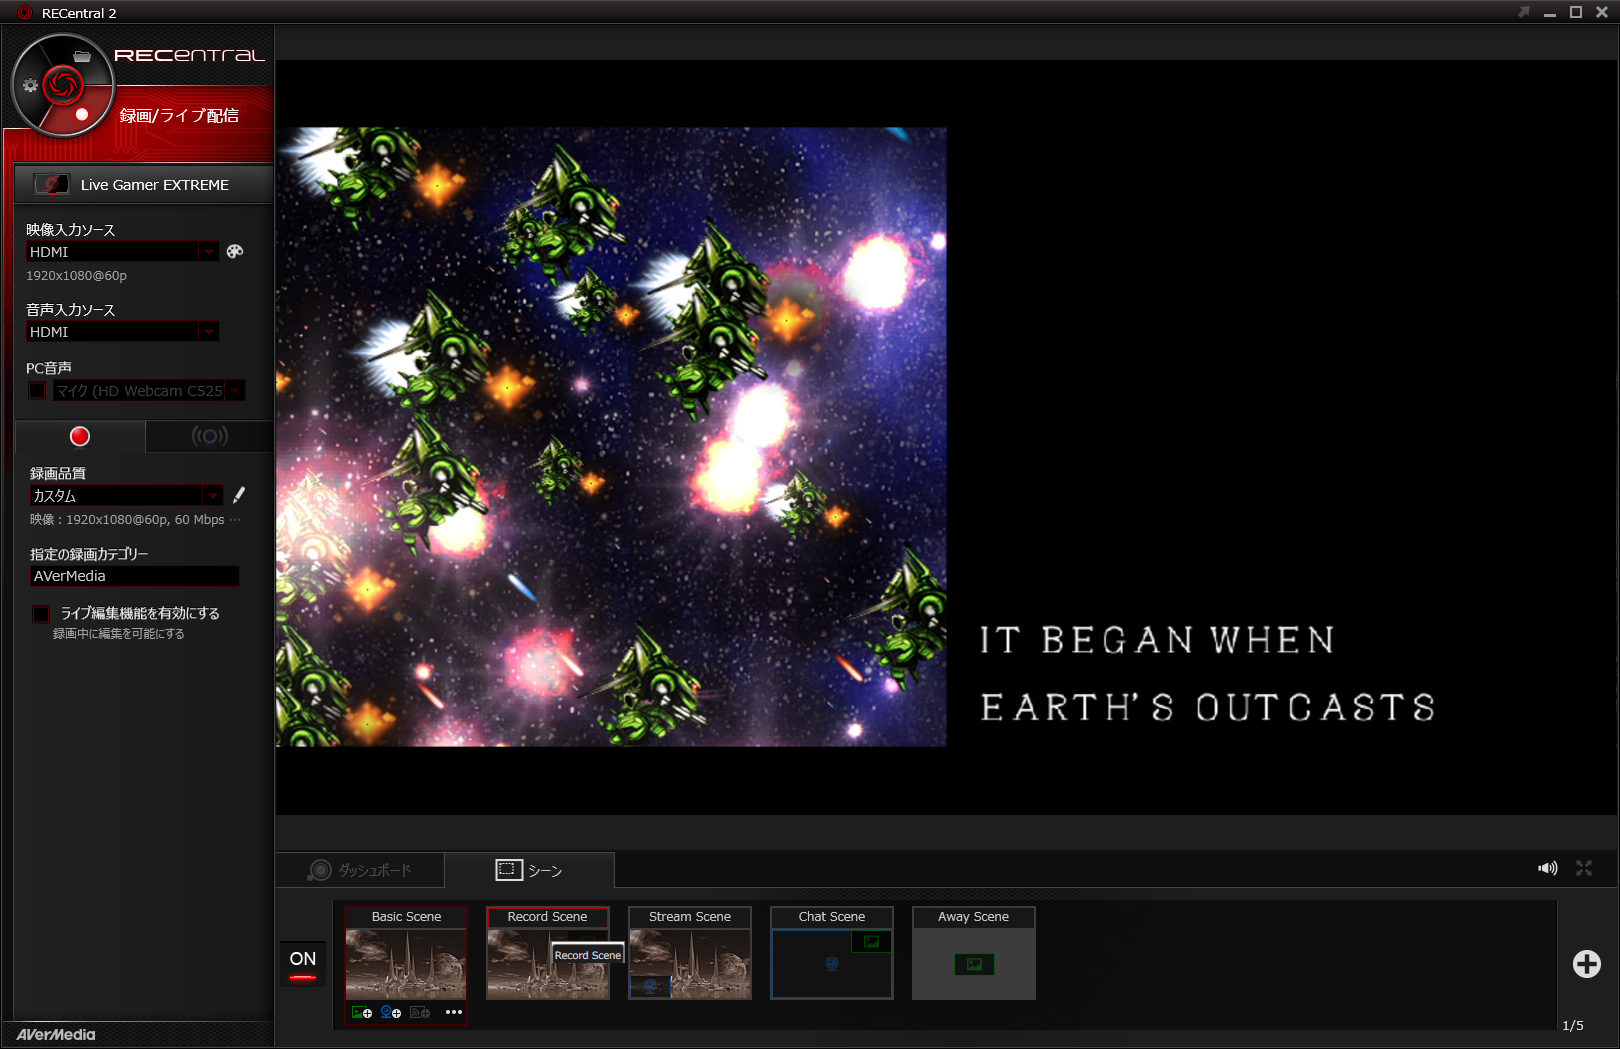
Task: Add a new scene with plus button
Action: (1587, 964)
